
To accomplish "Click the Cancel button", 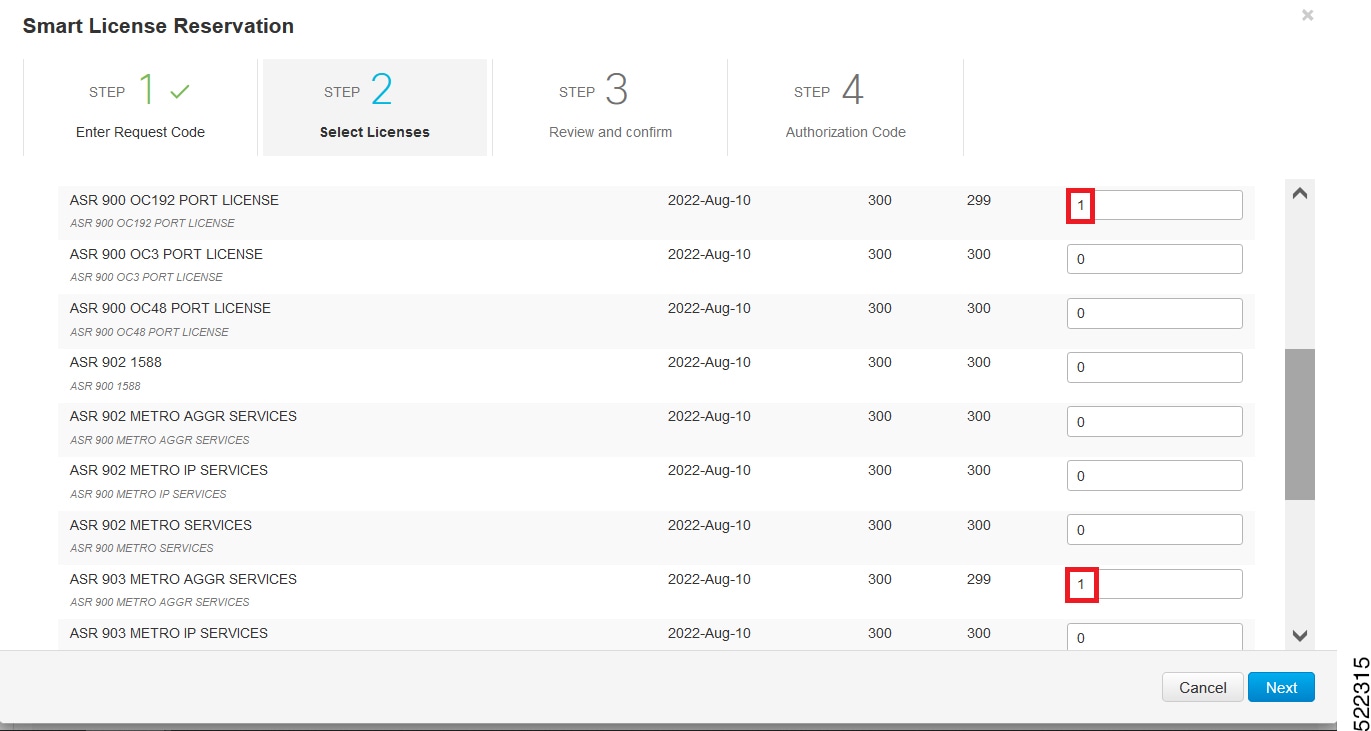I will (1202, 687).
